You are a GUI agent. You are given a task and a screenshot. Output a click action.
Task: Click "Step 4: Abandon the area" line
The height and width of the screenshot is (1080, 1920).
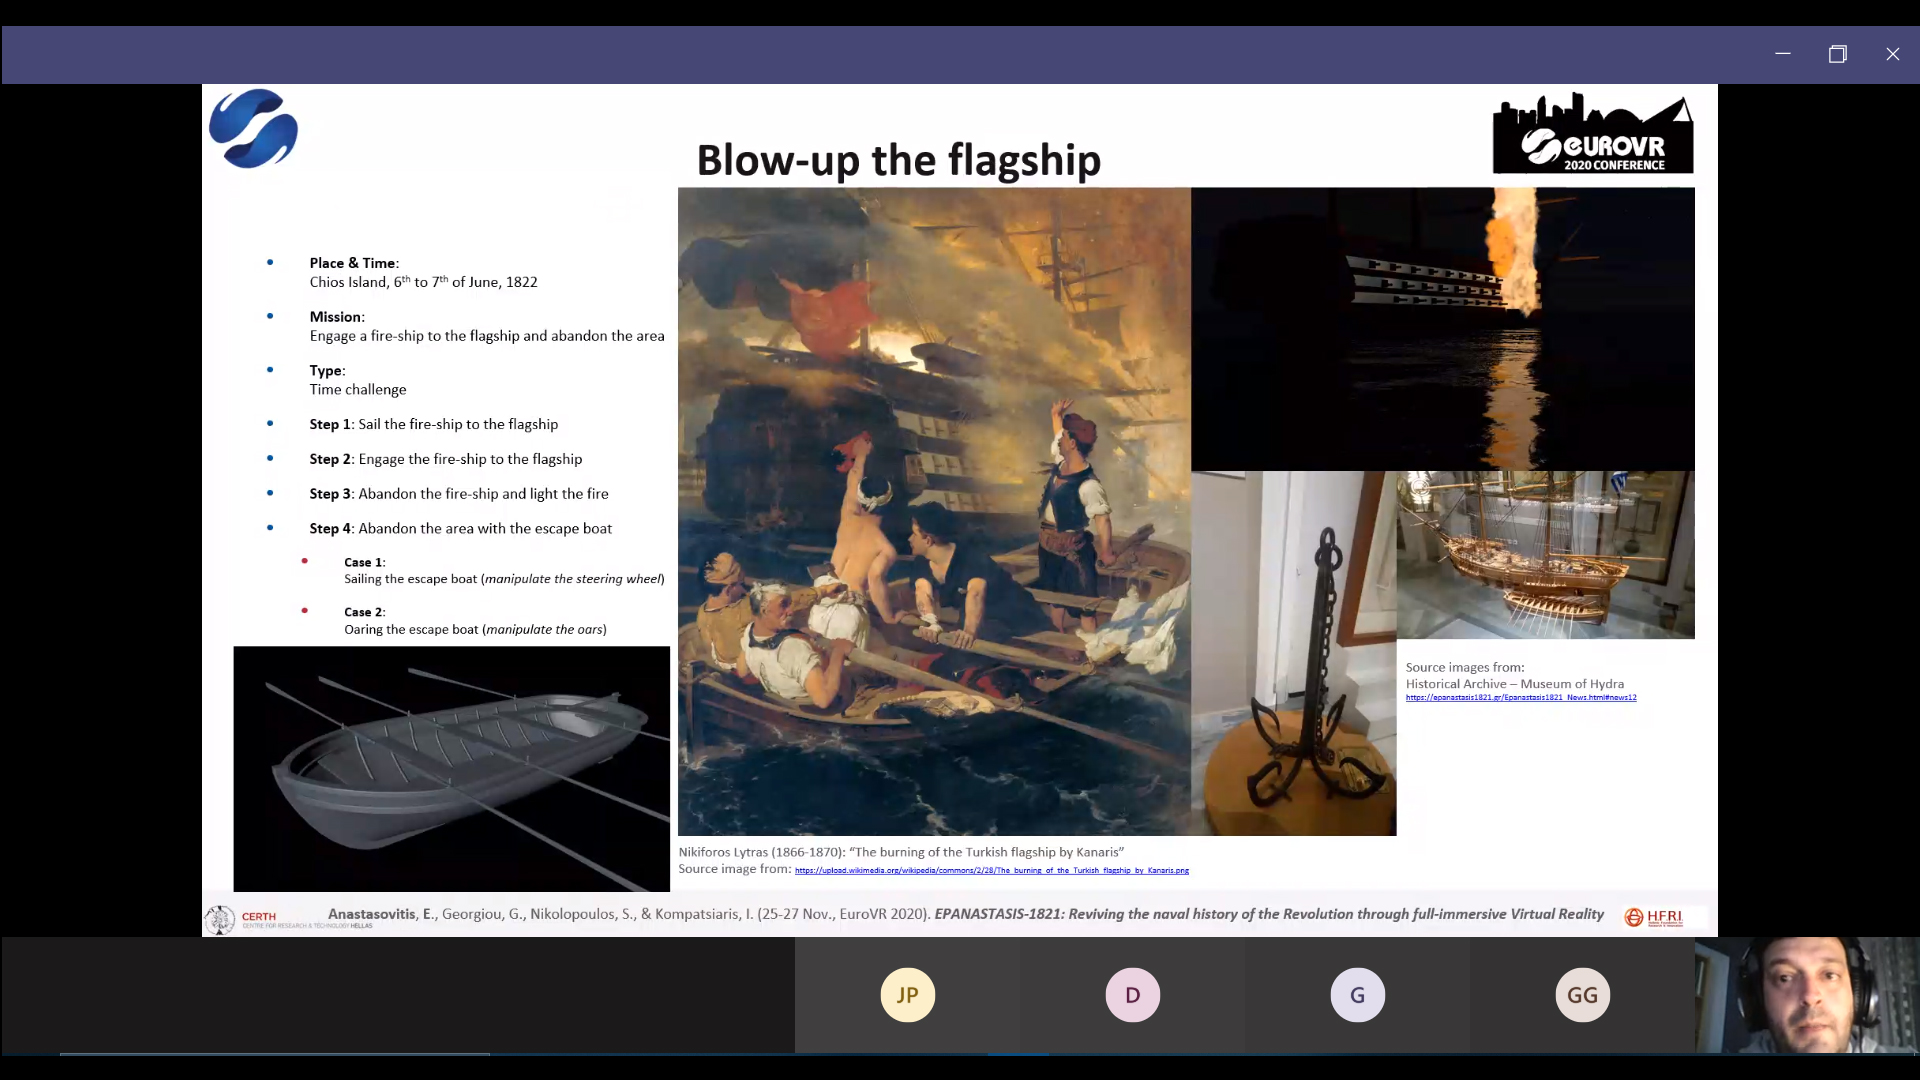click(461, 529)
